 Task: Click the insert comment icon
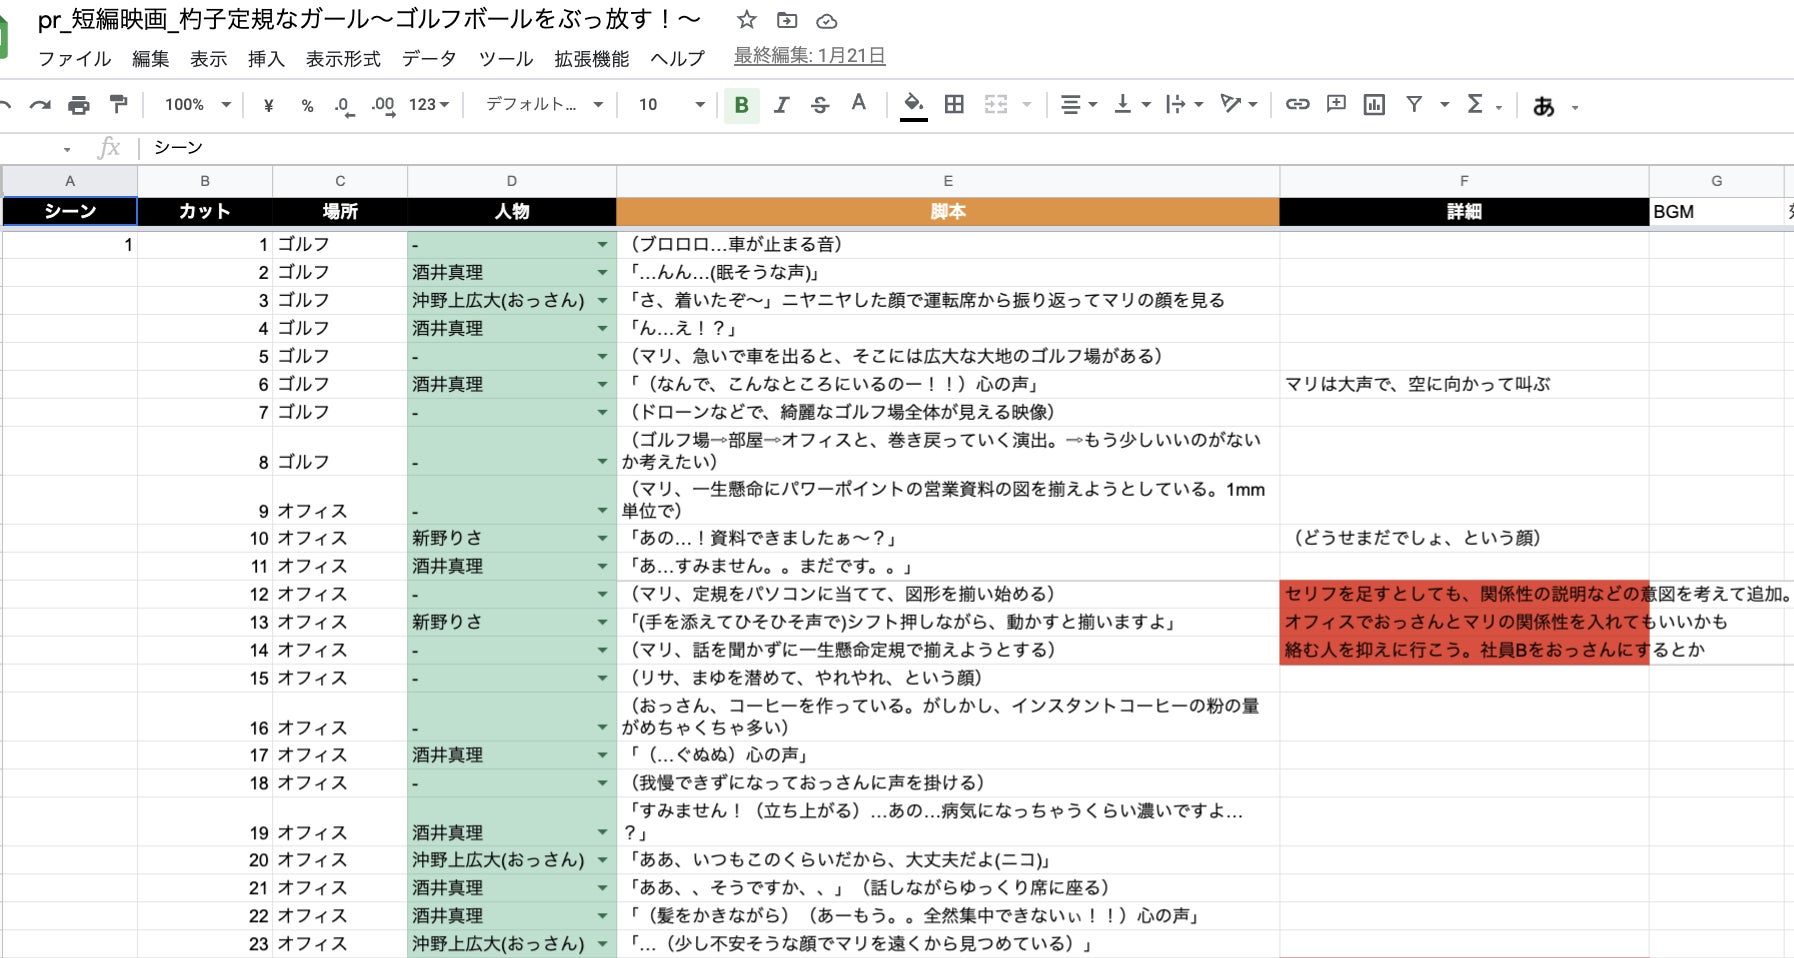click(1336, 104)
